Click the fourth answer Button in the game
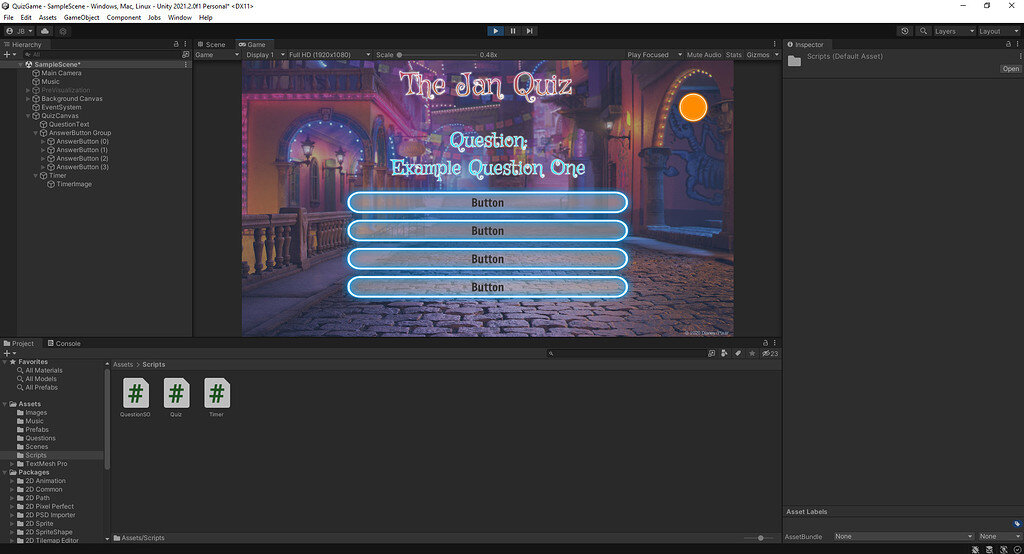 point(487,287)
